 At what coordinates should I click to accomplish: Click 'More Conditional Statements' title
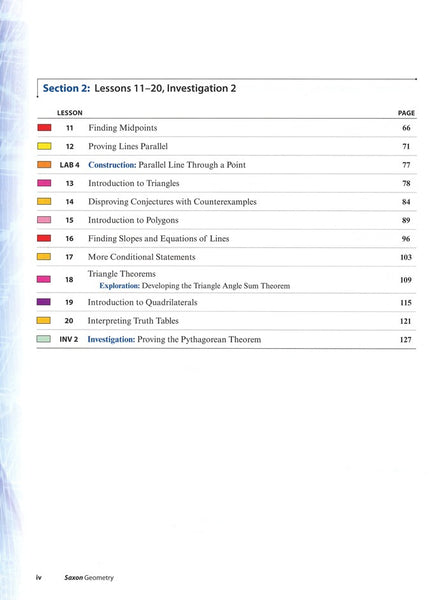[142, 257]
